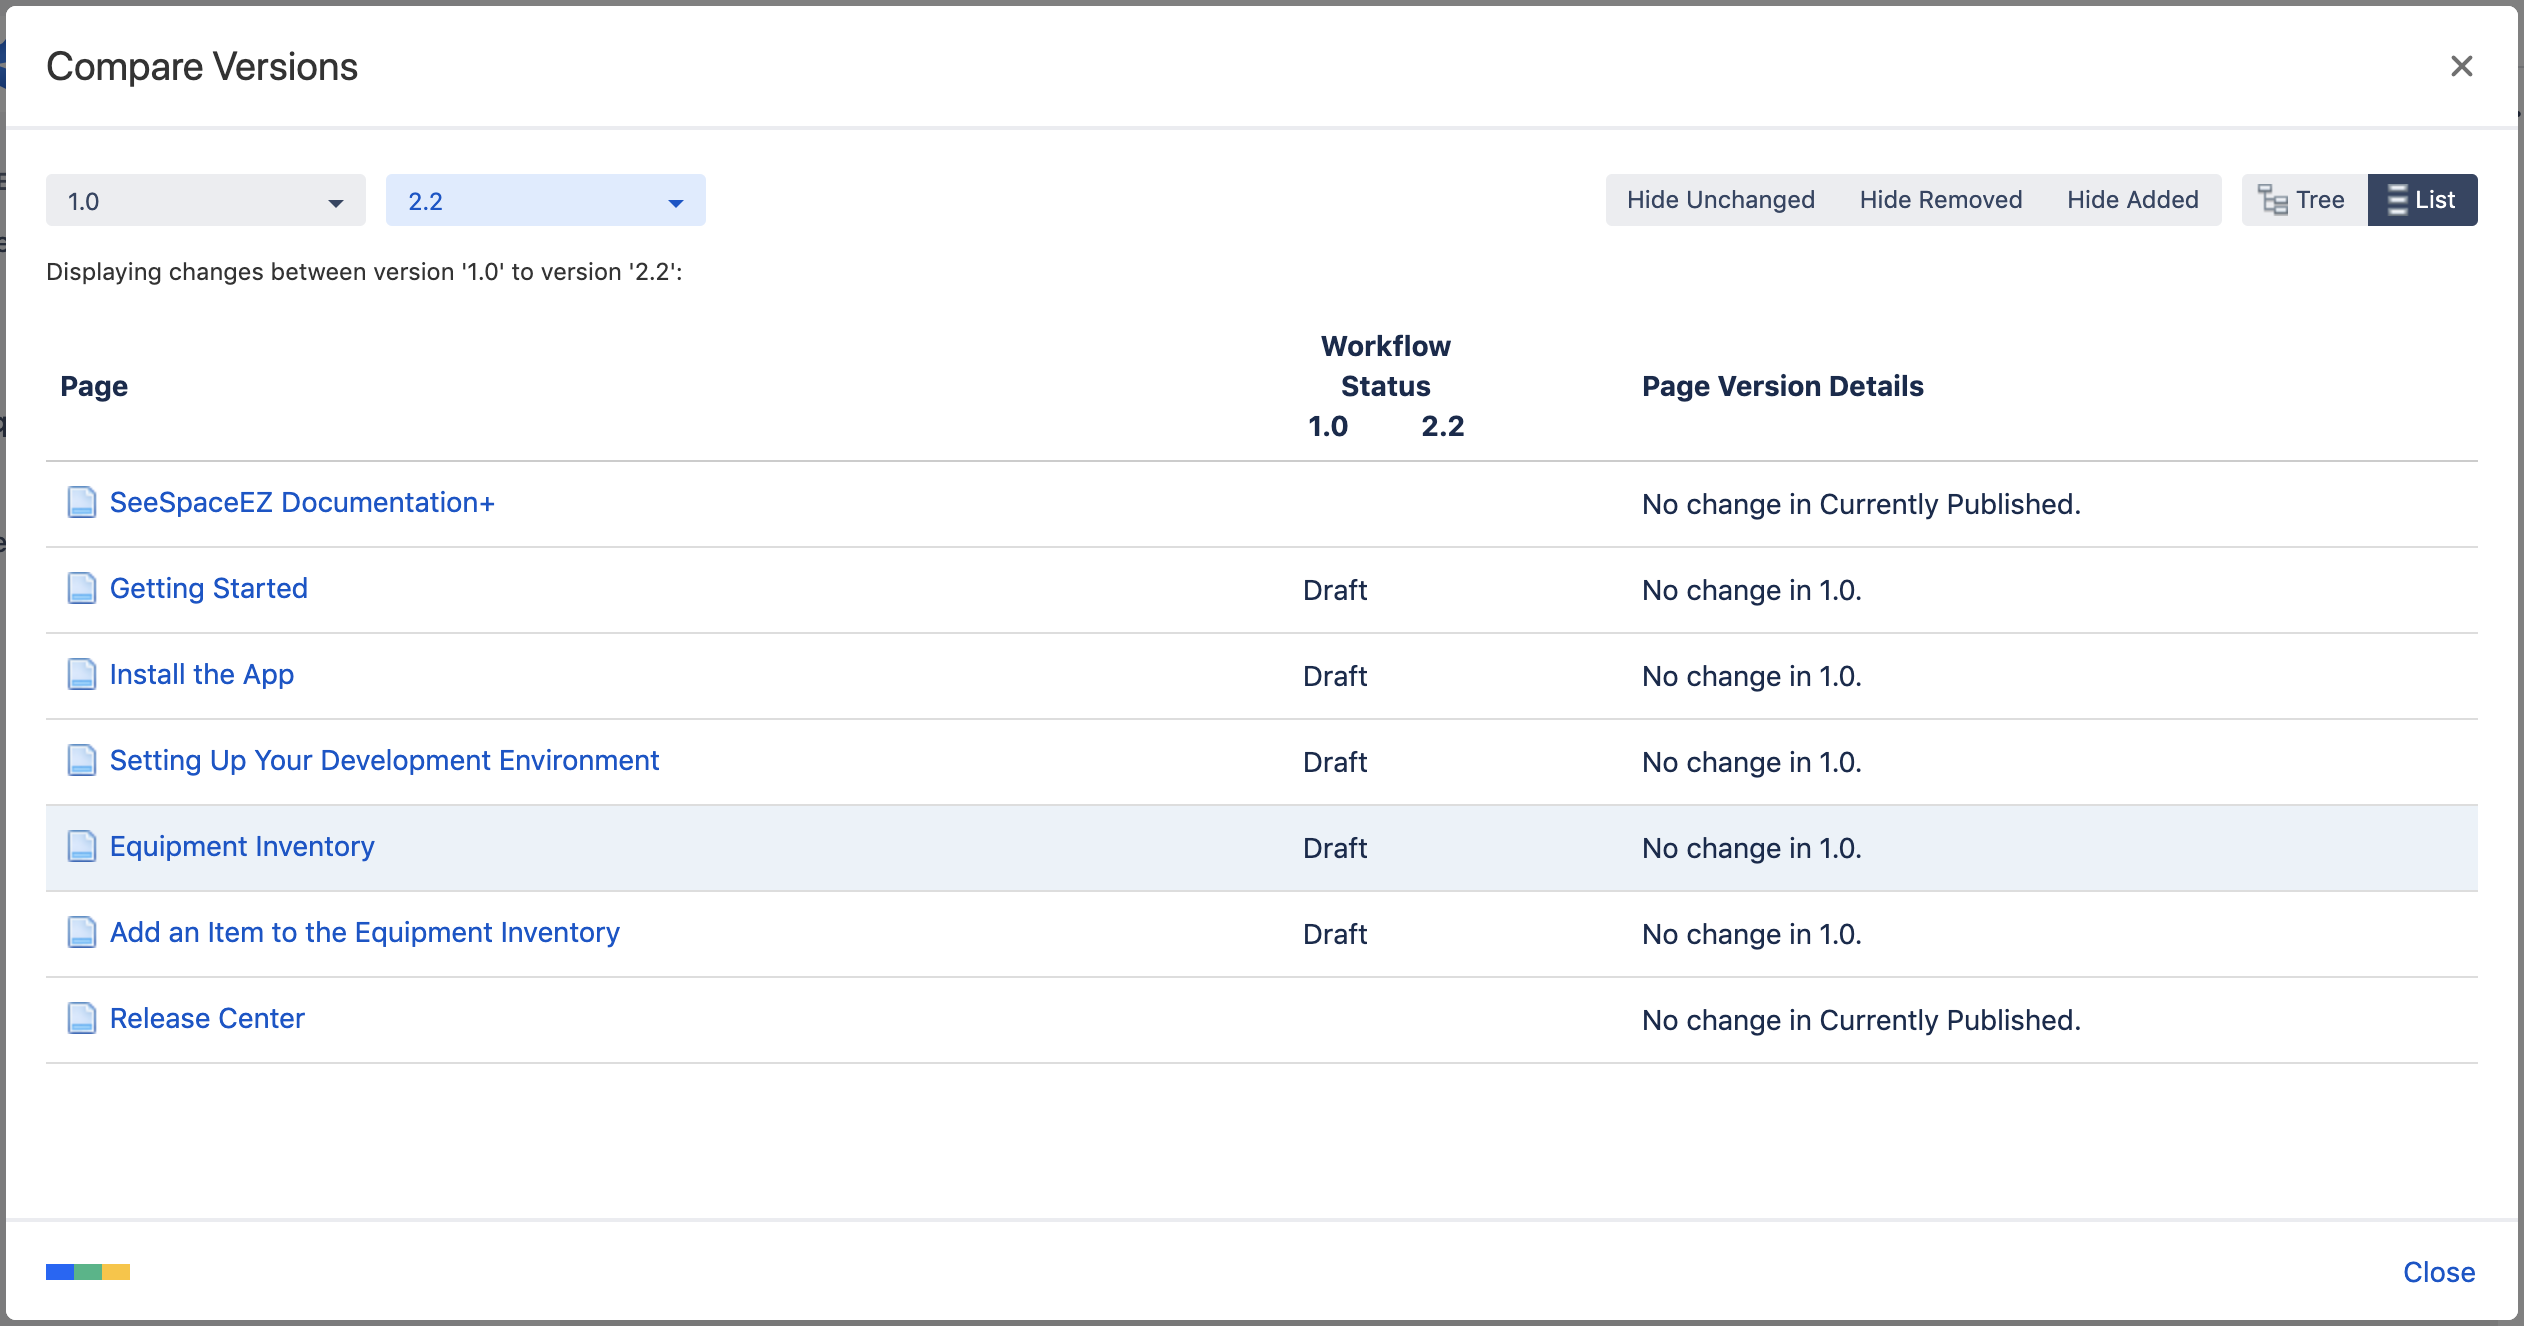2524x1326 pixels.
Task: Open Add an Item to the Equipment Inventory
Action: 364,932
